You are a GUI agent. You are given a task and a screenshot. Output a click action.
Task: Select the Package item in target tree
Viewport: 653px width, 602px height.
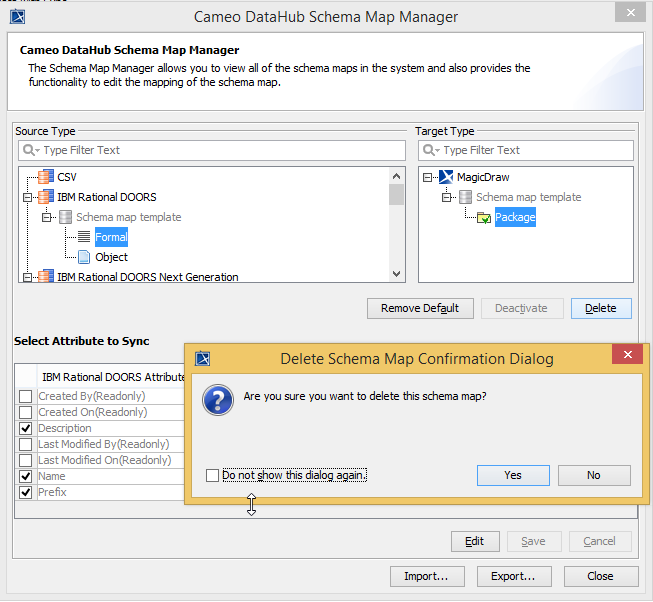(515, 217)
